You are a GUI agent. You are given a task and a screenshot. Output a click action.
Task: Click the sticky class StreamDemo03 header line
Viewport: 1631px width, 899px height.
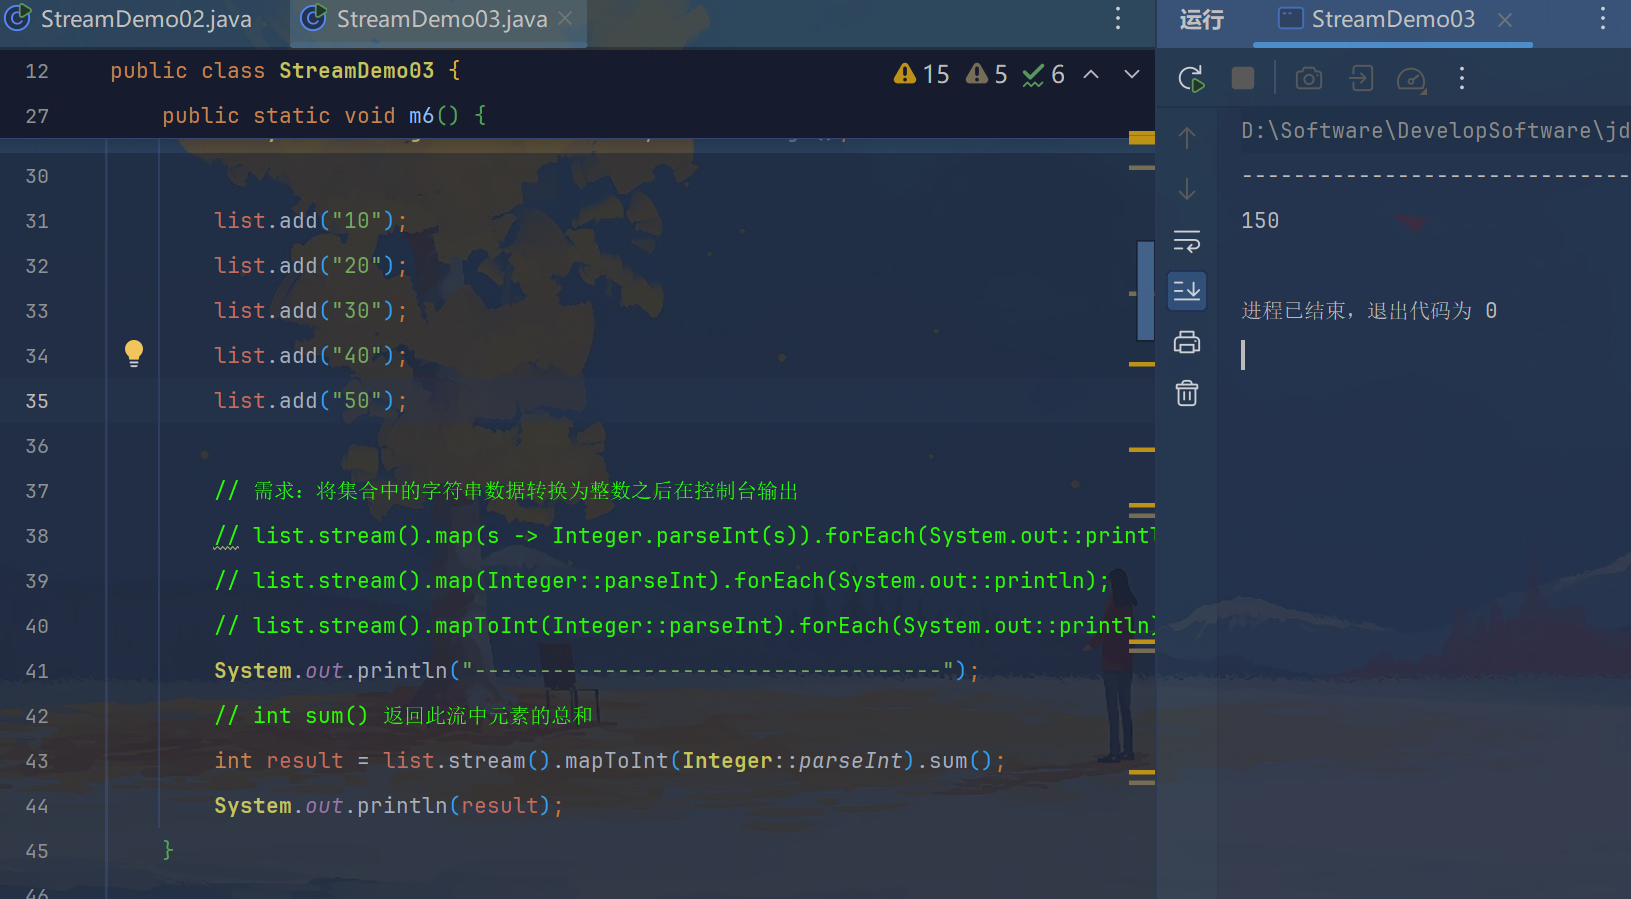285,71
